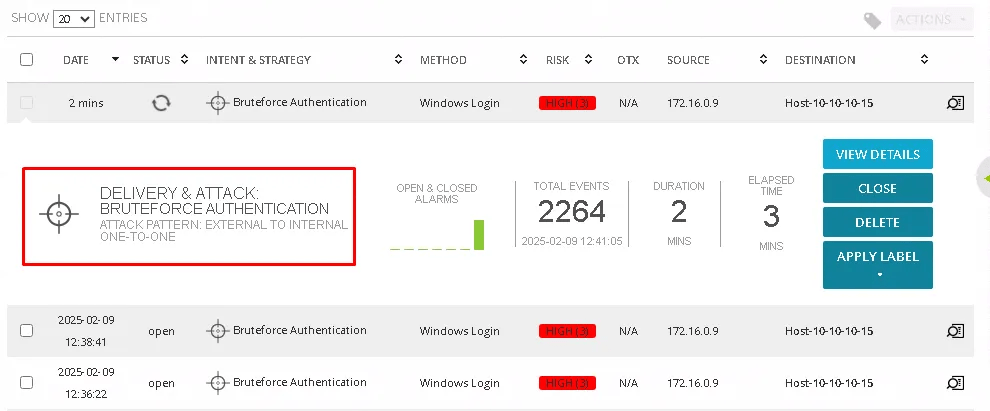
Task: Check the box for the 12:36:22 alarm
Action: click(27, 383)
